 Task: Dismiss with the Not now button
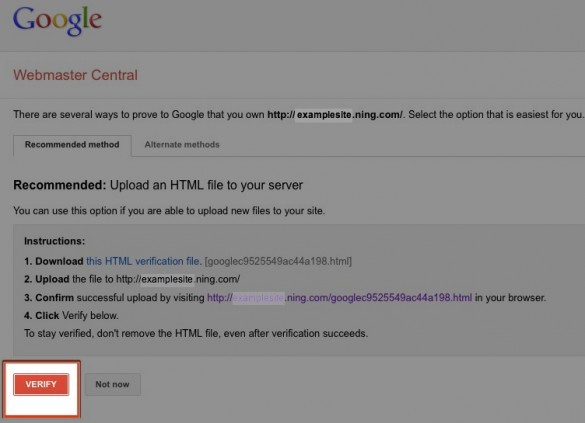[113, 384]
